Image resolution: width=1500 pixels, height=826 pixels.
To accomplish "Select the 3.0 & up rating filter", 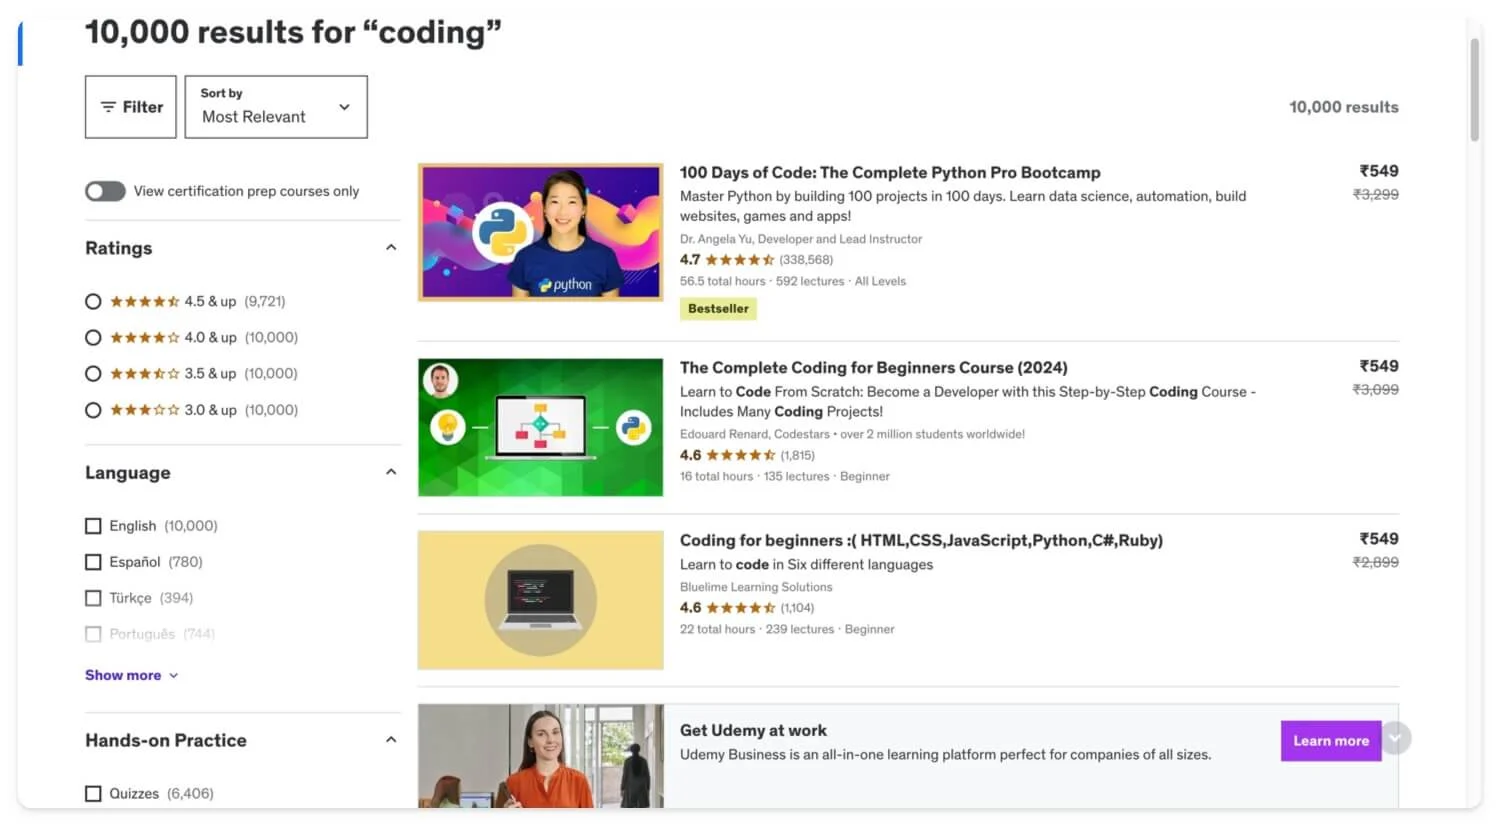I will click(93, 410).
